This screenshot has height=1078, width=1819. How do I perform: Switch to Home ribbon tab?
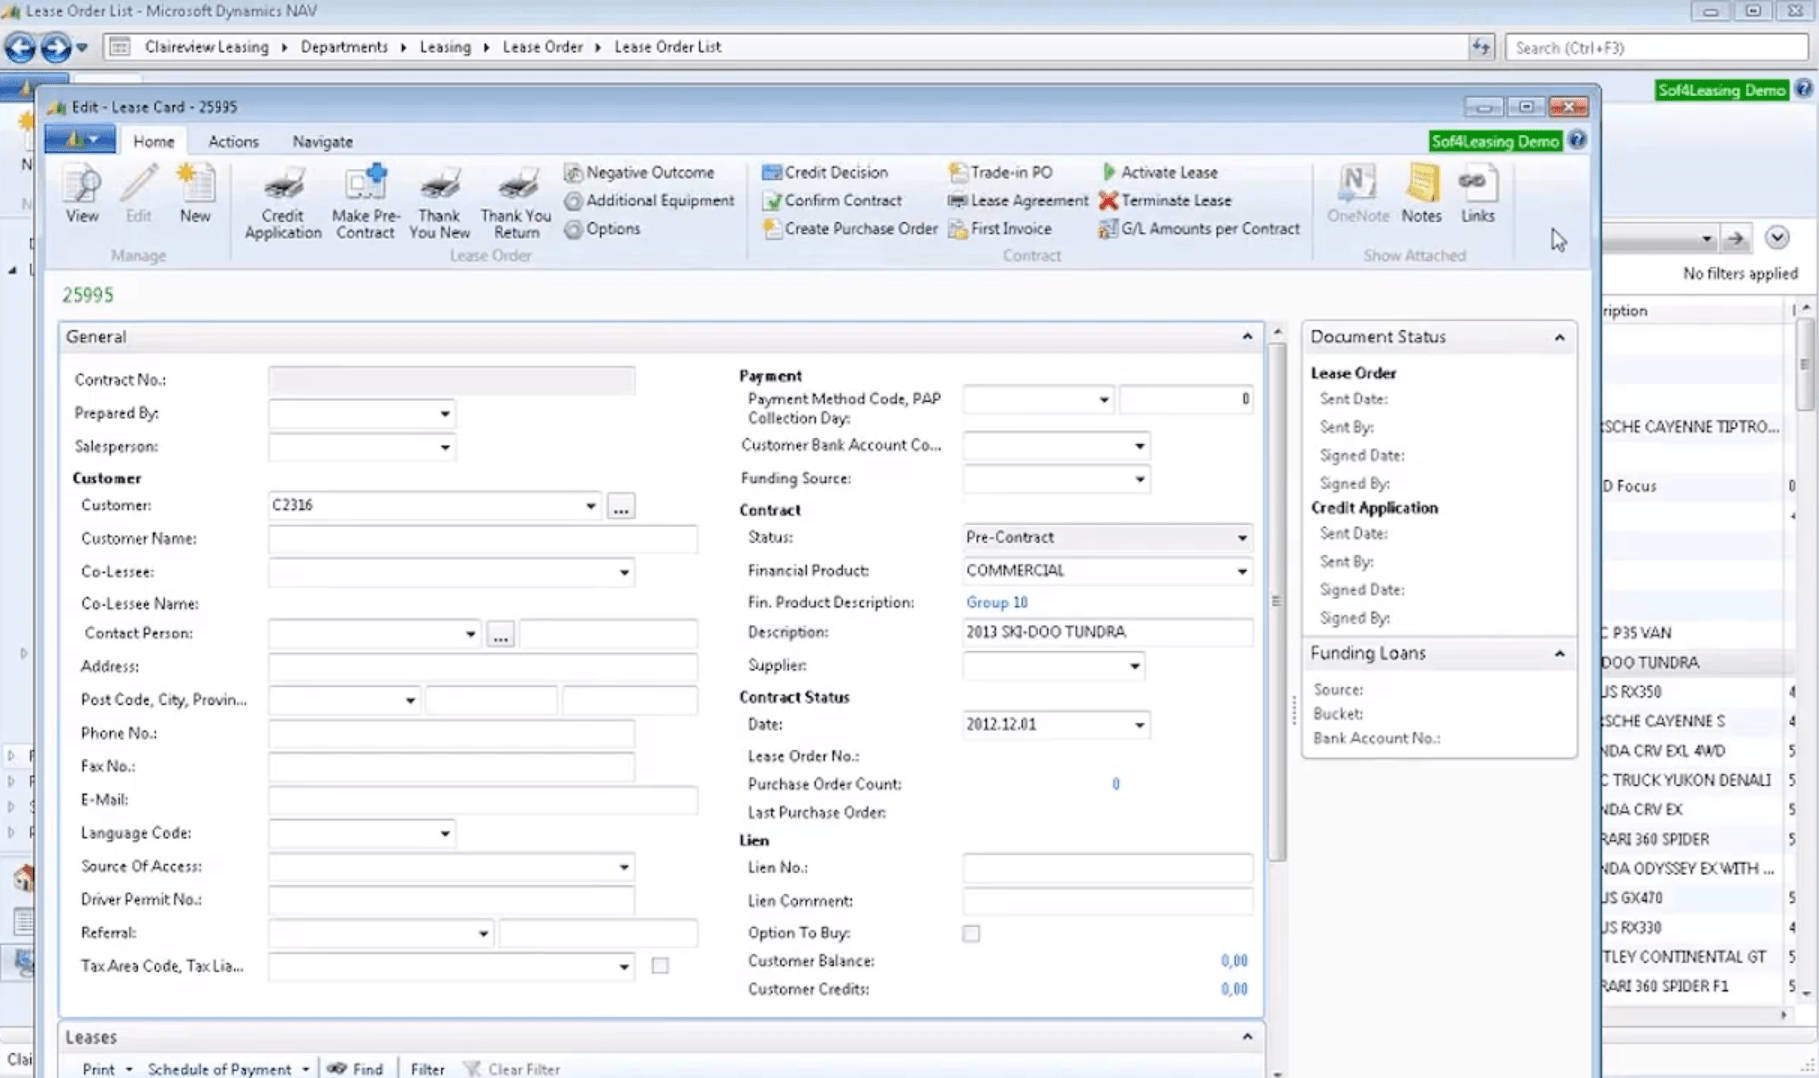coord(154,142)
